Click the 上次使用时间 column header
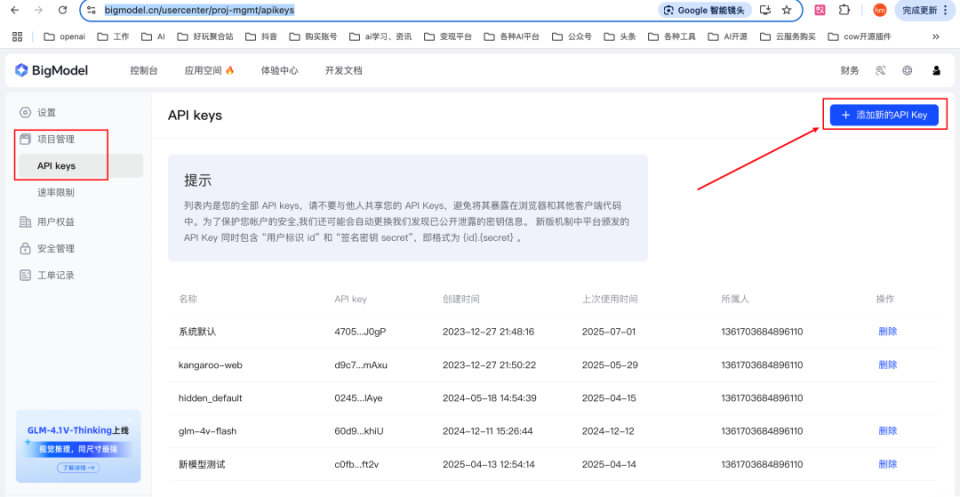960x497 pixels. point(610,299)
